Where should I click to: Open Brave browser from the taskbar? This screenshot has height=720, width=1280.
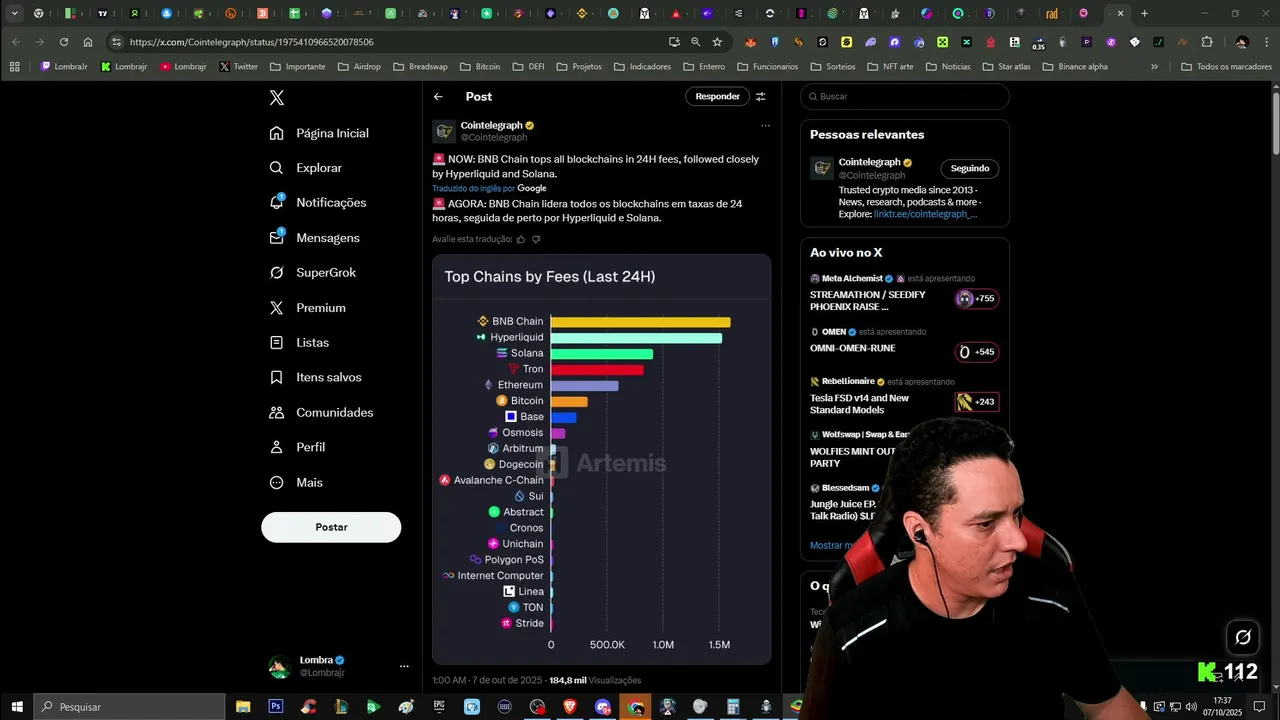click(x=570, y=706)
